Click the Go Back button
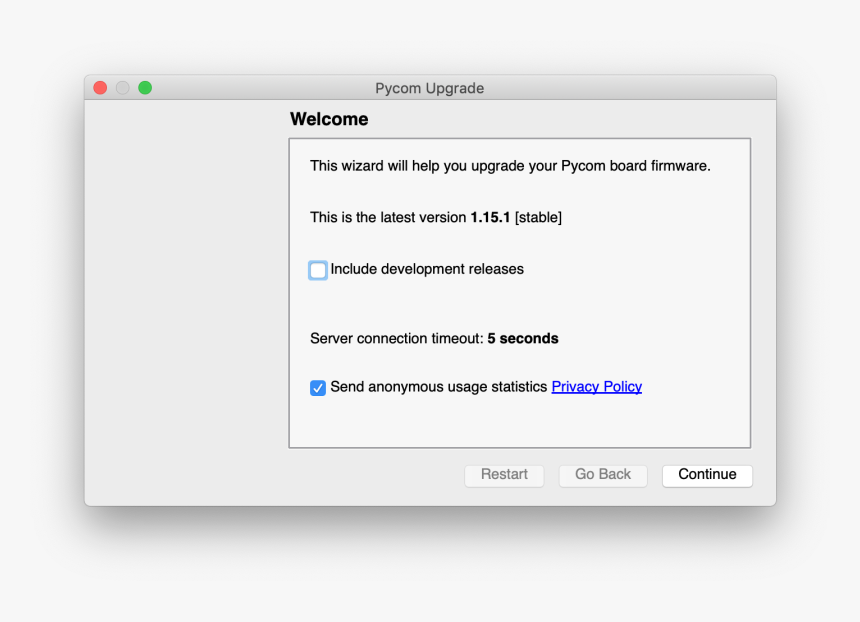 [x=602, y=475]
